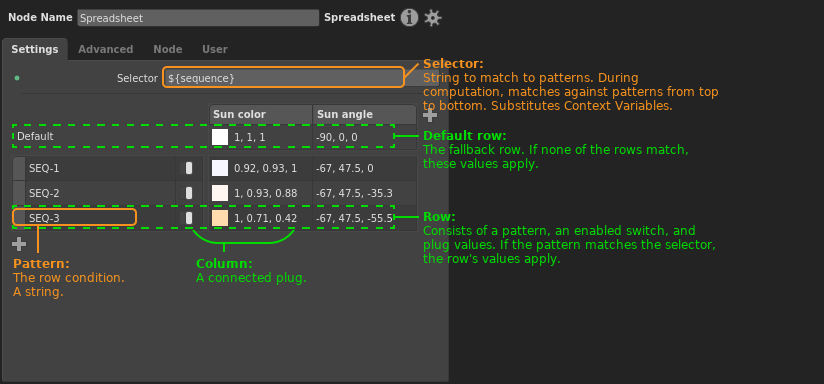Open the node info icon
The image size is (824, 384).
(409, 18)
